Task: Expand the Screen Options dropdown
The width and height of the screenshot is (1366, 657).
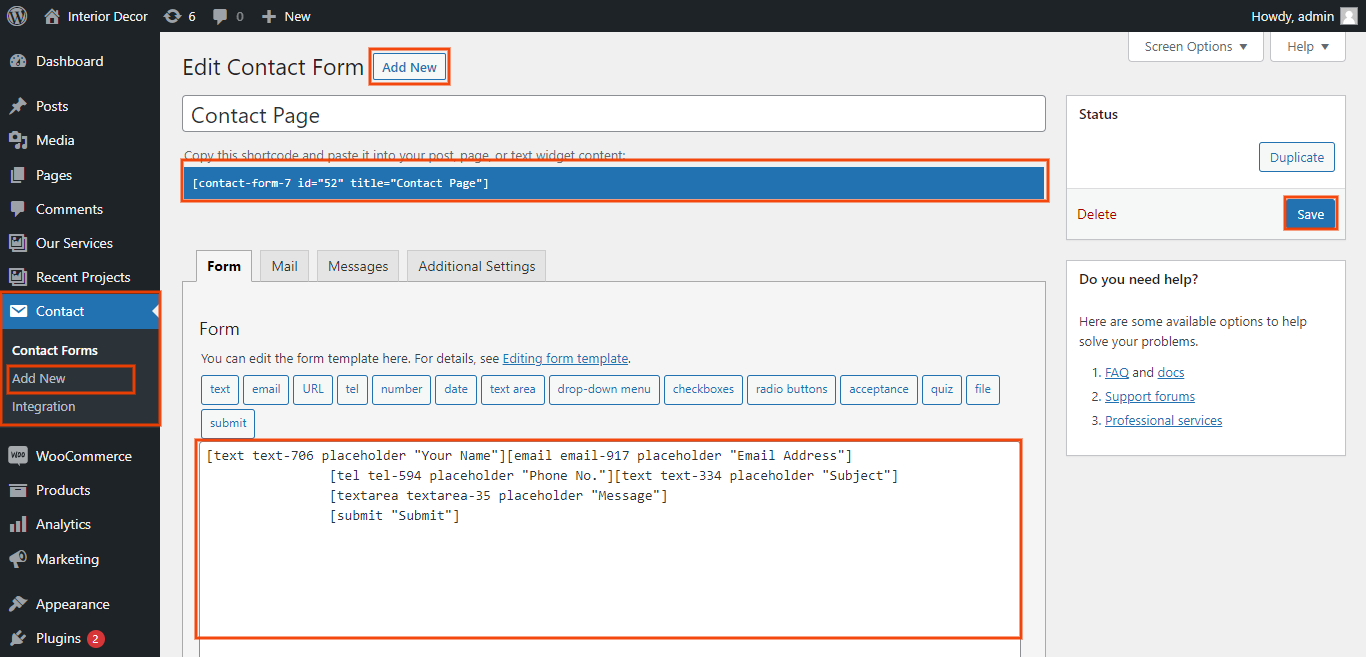Action: tap(1196, 47)
